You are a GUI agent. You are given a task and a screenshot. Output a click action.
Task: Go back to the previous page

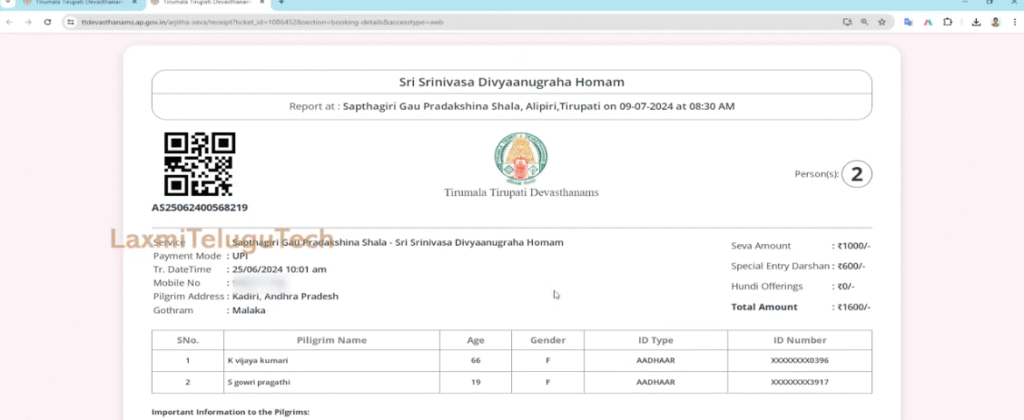click(10, 21)
